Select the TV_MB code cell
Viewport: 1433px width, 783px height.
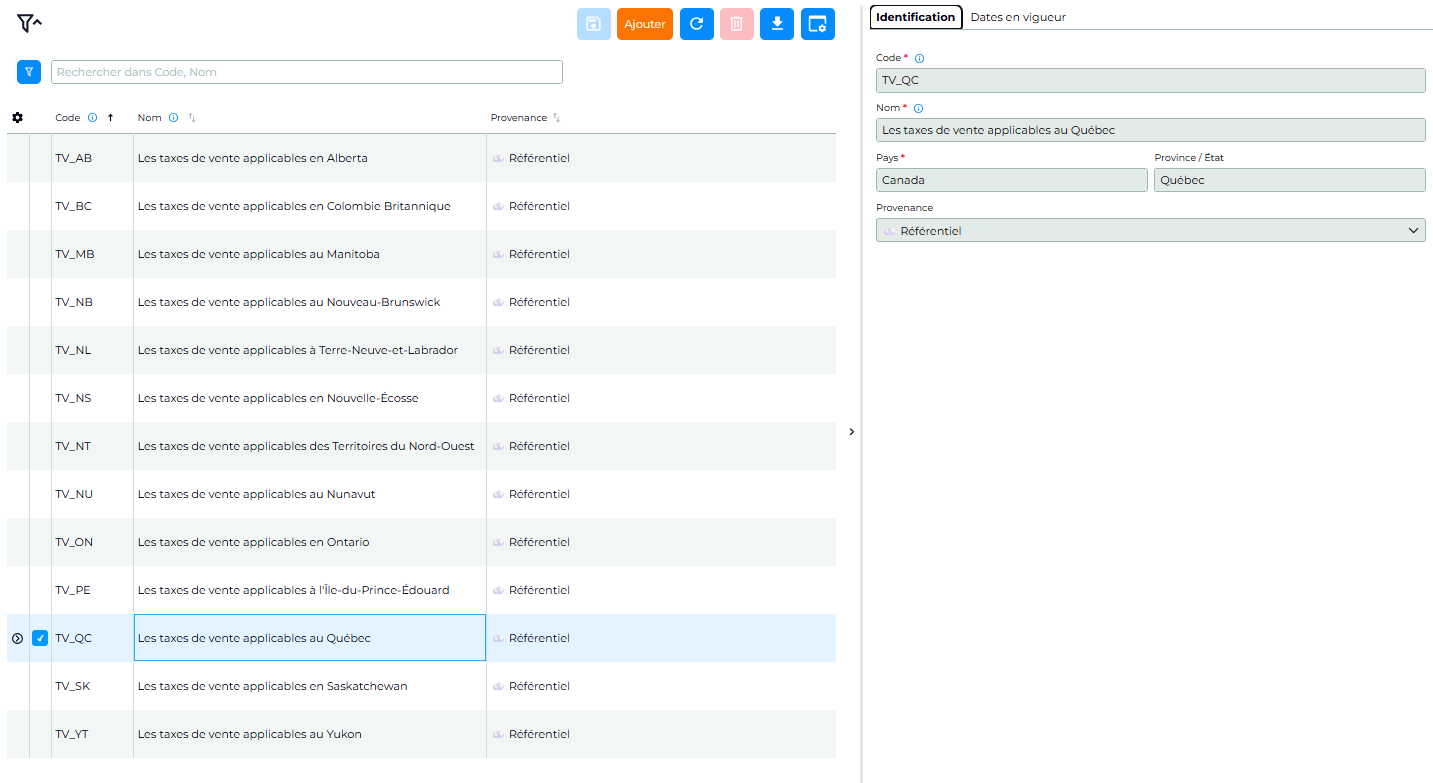click(75, 254)
